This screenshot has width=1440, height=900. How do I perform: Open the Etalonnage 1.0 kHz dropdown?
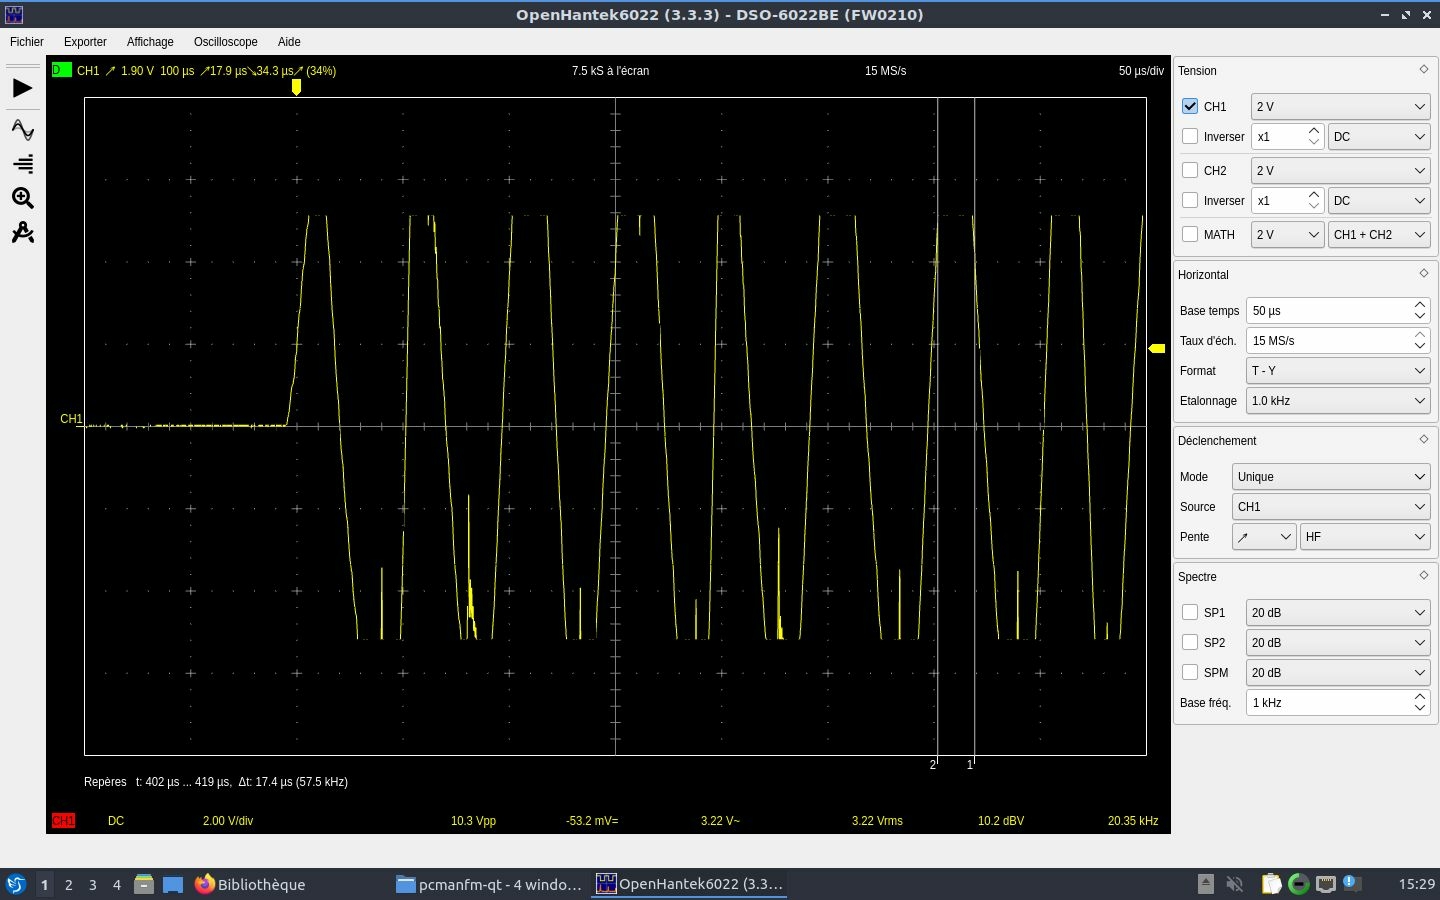point(1338,400)
